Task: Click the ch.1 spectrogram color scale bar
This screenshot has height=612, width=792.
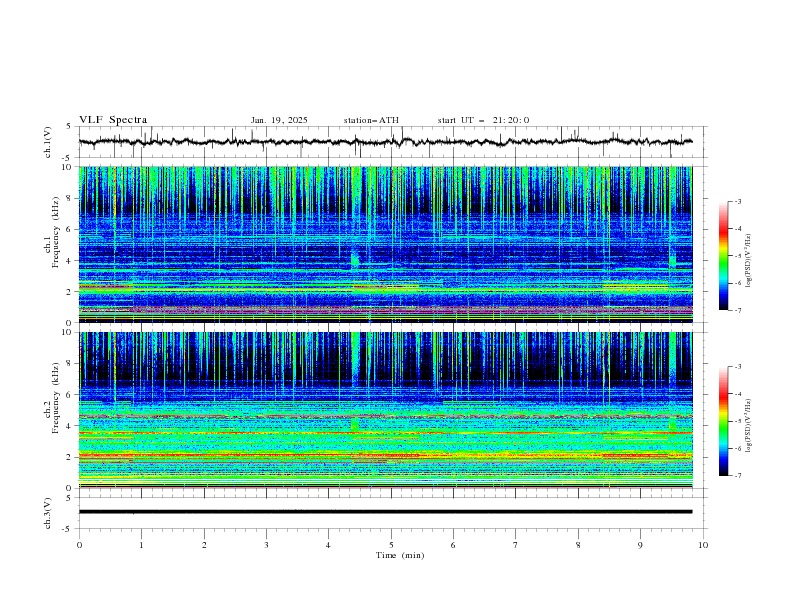Action: (x=723, y=256)
